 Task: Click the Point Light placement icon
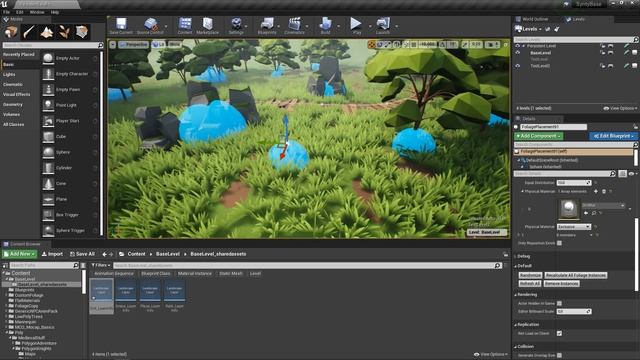pyautogui.click(x=48, y=105)
